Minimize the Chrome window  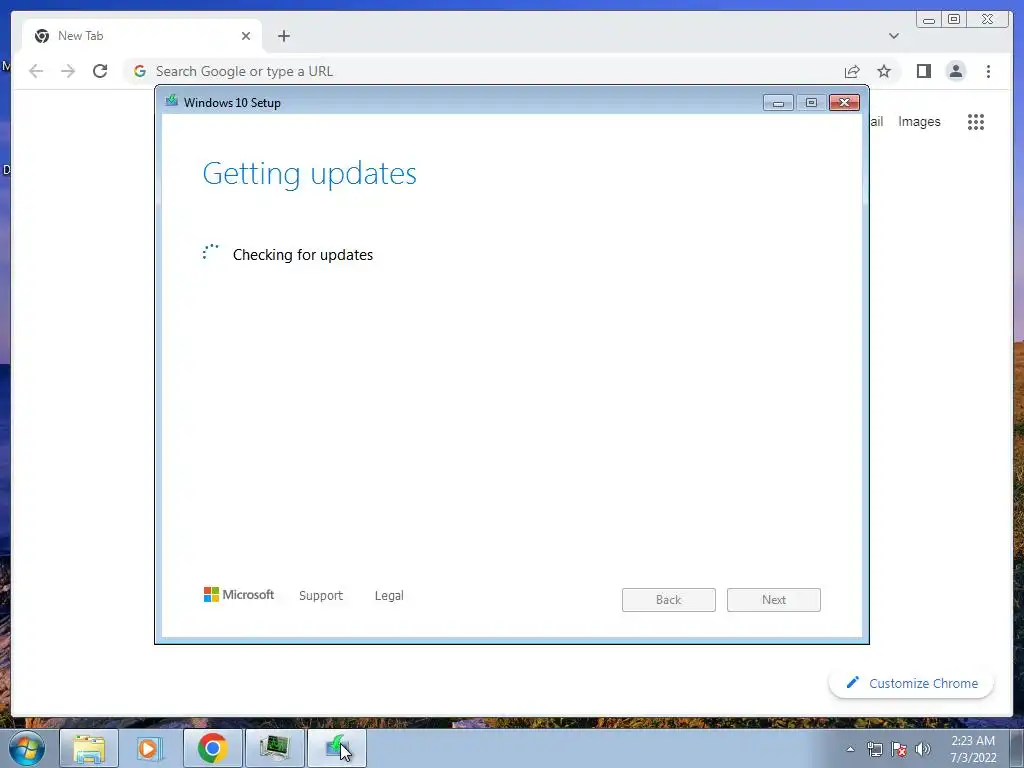929,20
